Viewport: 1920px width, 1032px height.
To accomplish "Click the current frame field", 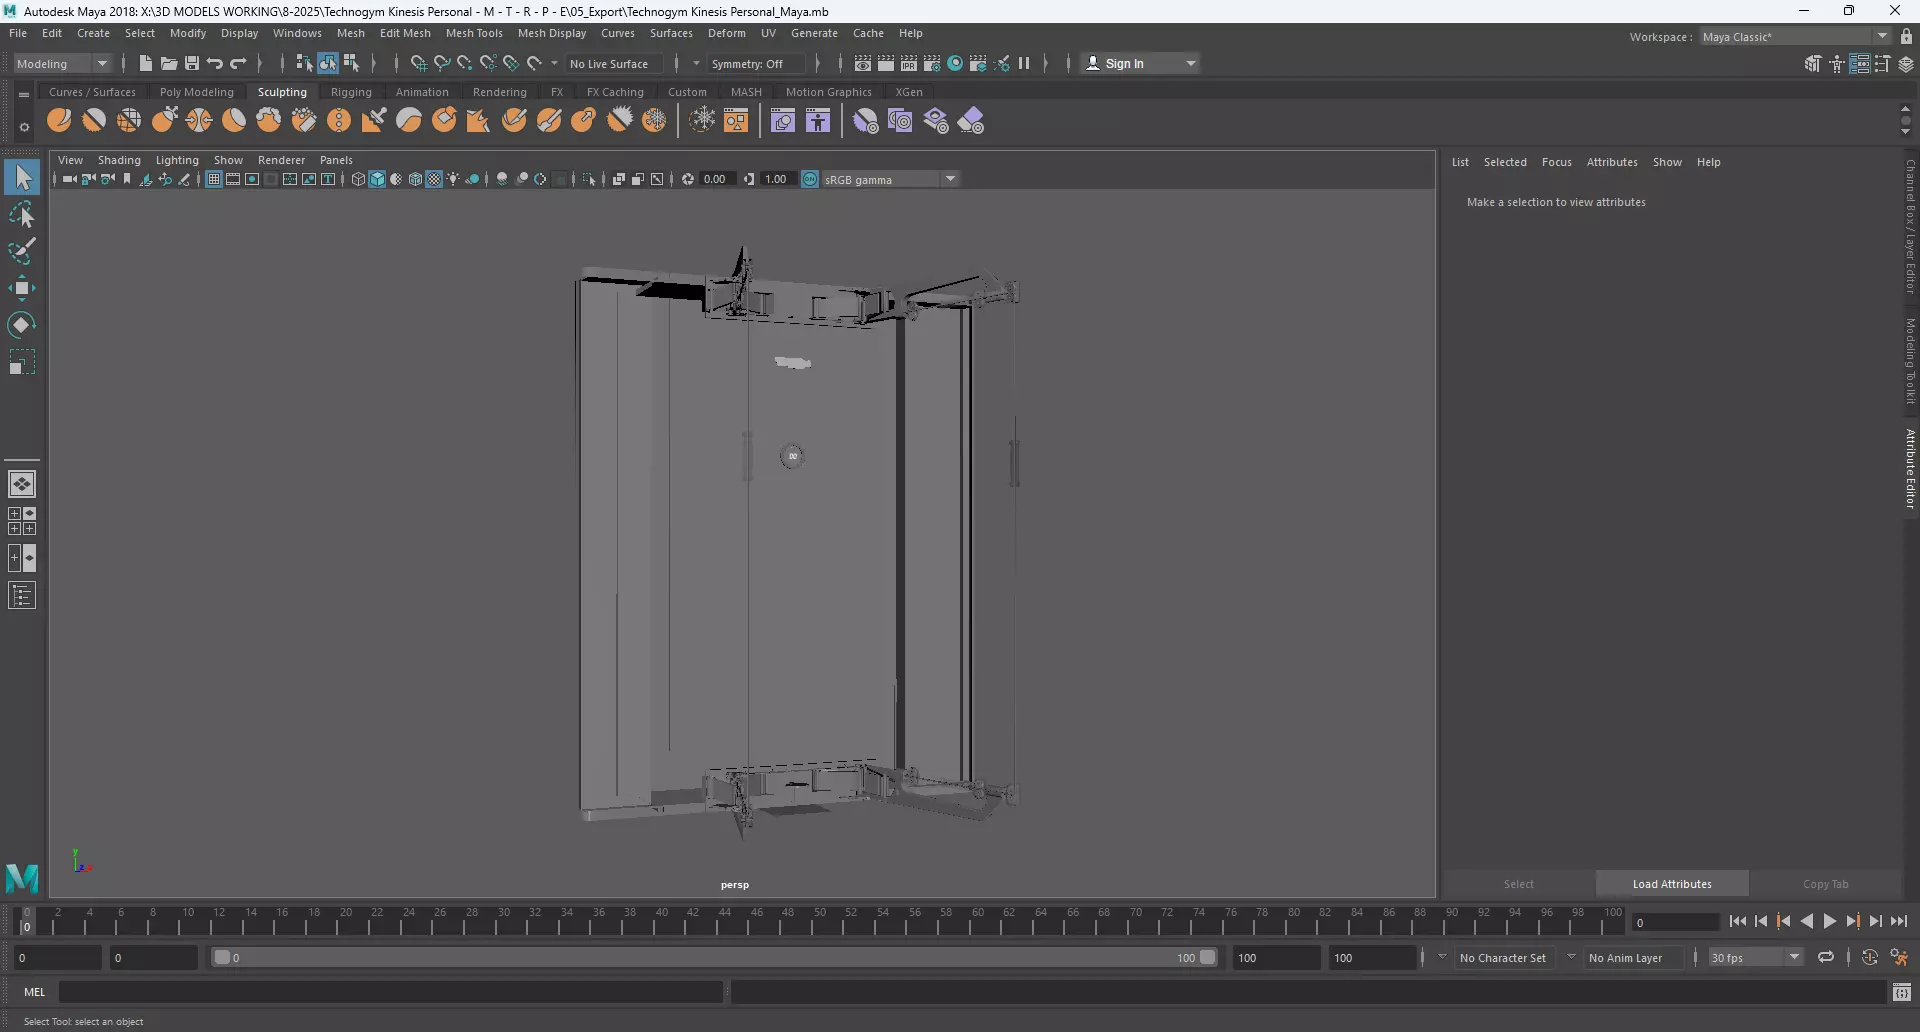I will (x=1675, y=922).
